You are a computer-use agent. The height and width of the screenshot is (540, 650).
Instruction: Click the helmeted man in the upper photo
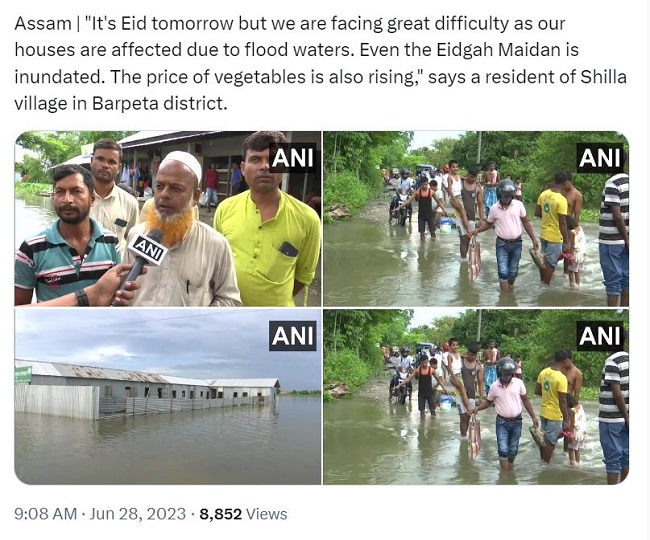(507, 234)
